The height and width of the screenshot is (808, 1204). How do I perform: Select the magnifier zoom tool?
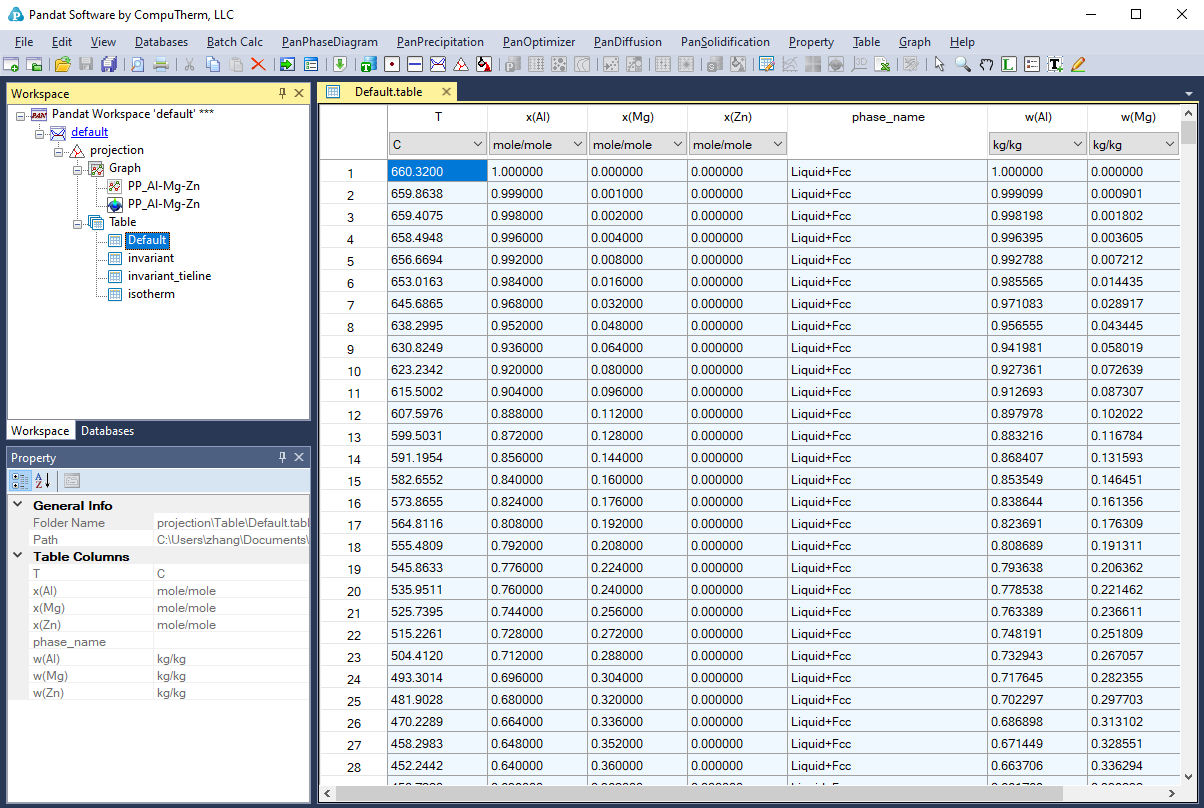(x=962, y=65)
